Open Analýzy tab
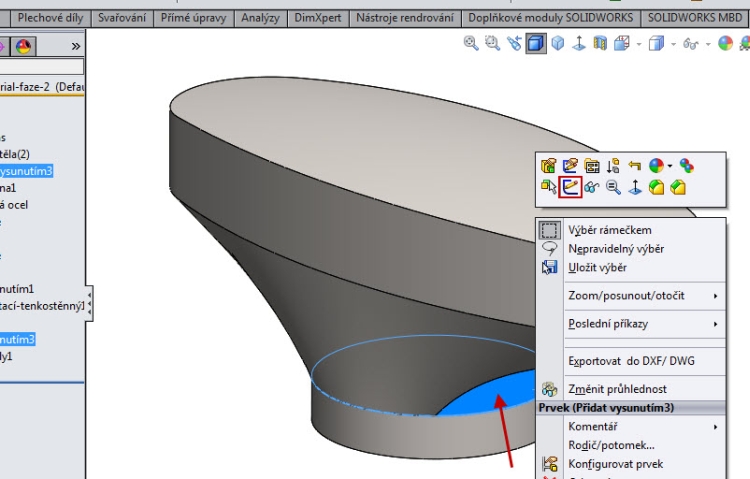 click(x=260, y=18)
